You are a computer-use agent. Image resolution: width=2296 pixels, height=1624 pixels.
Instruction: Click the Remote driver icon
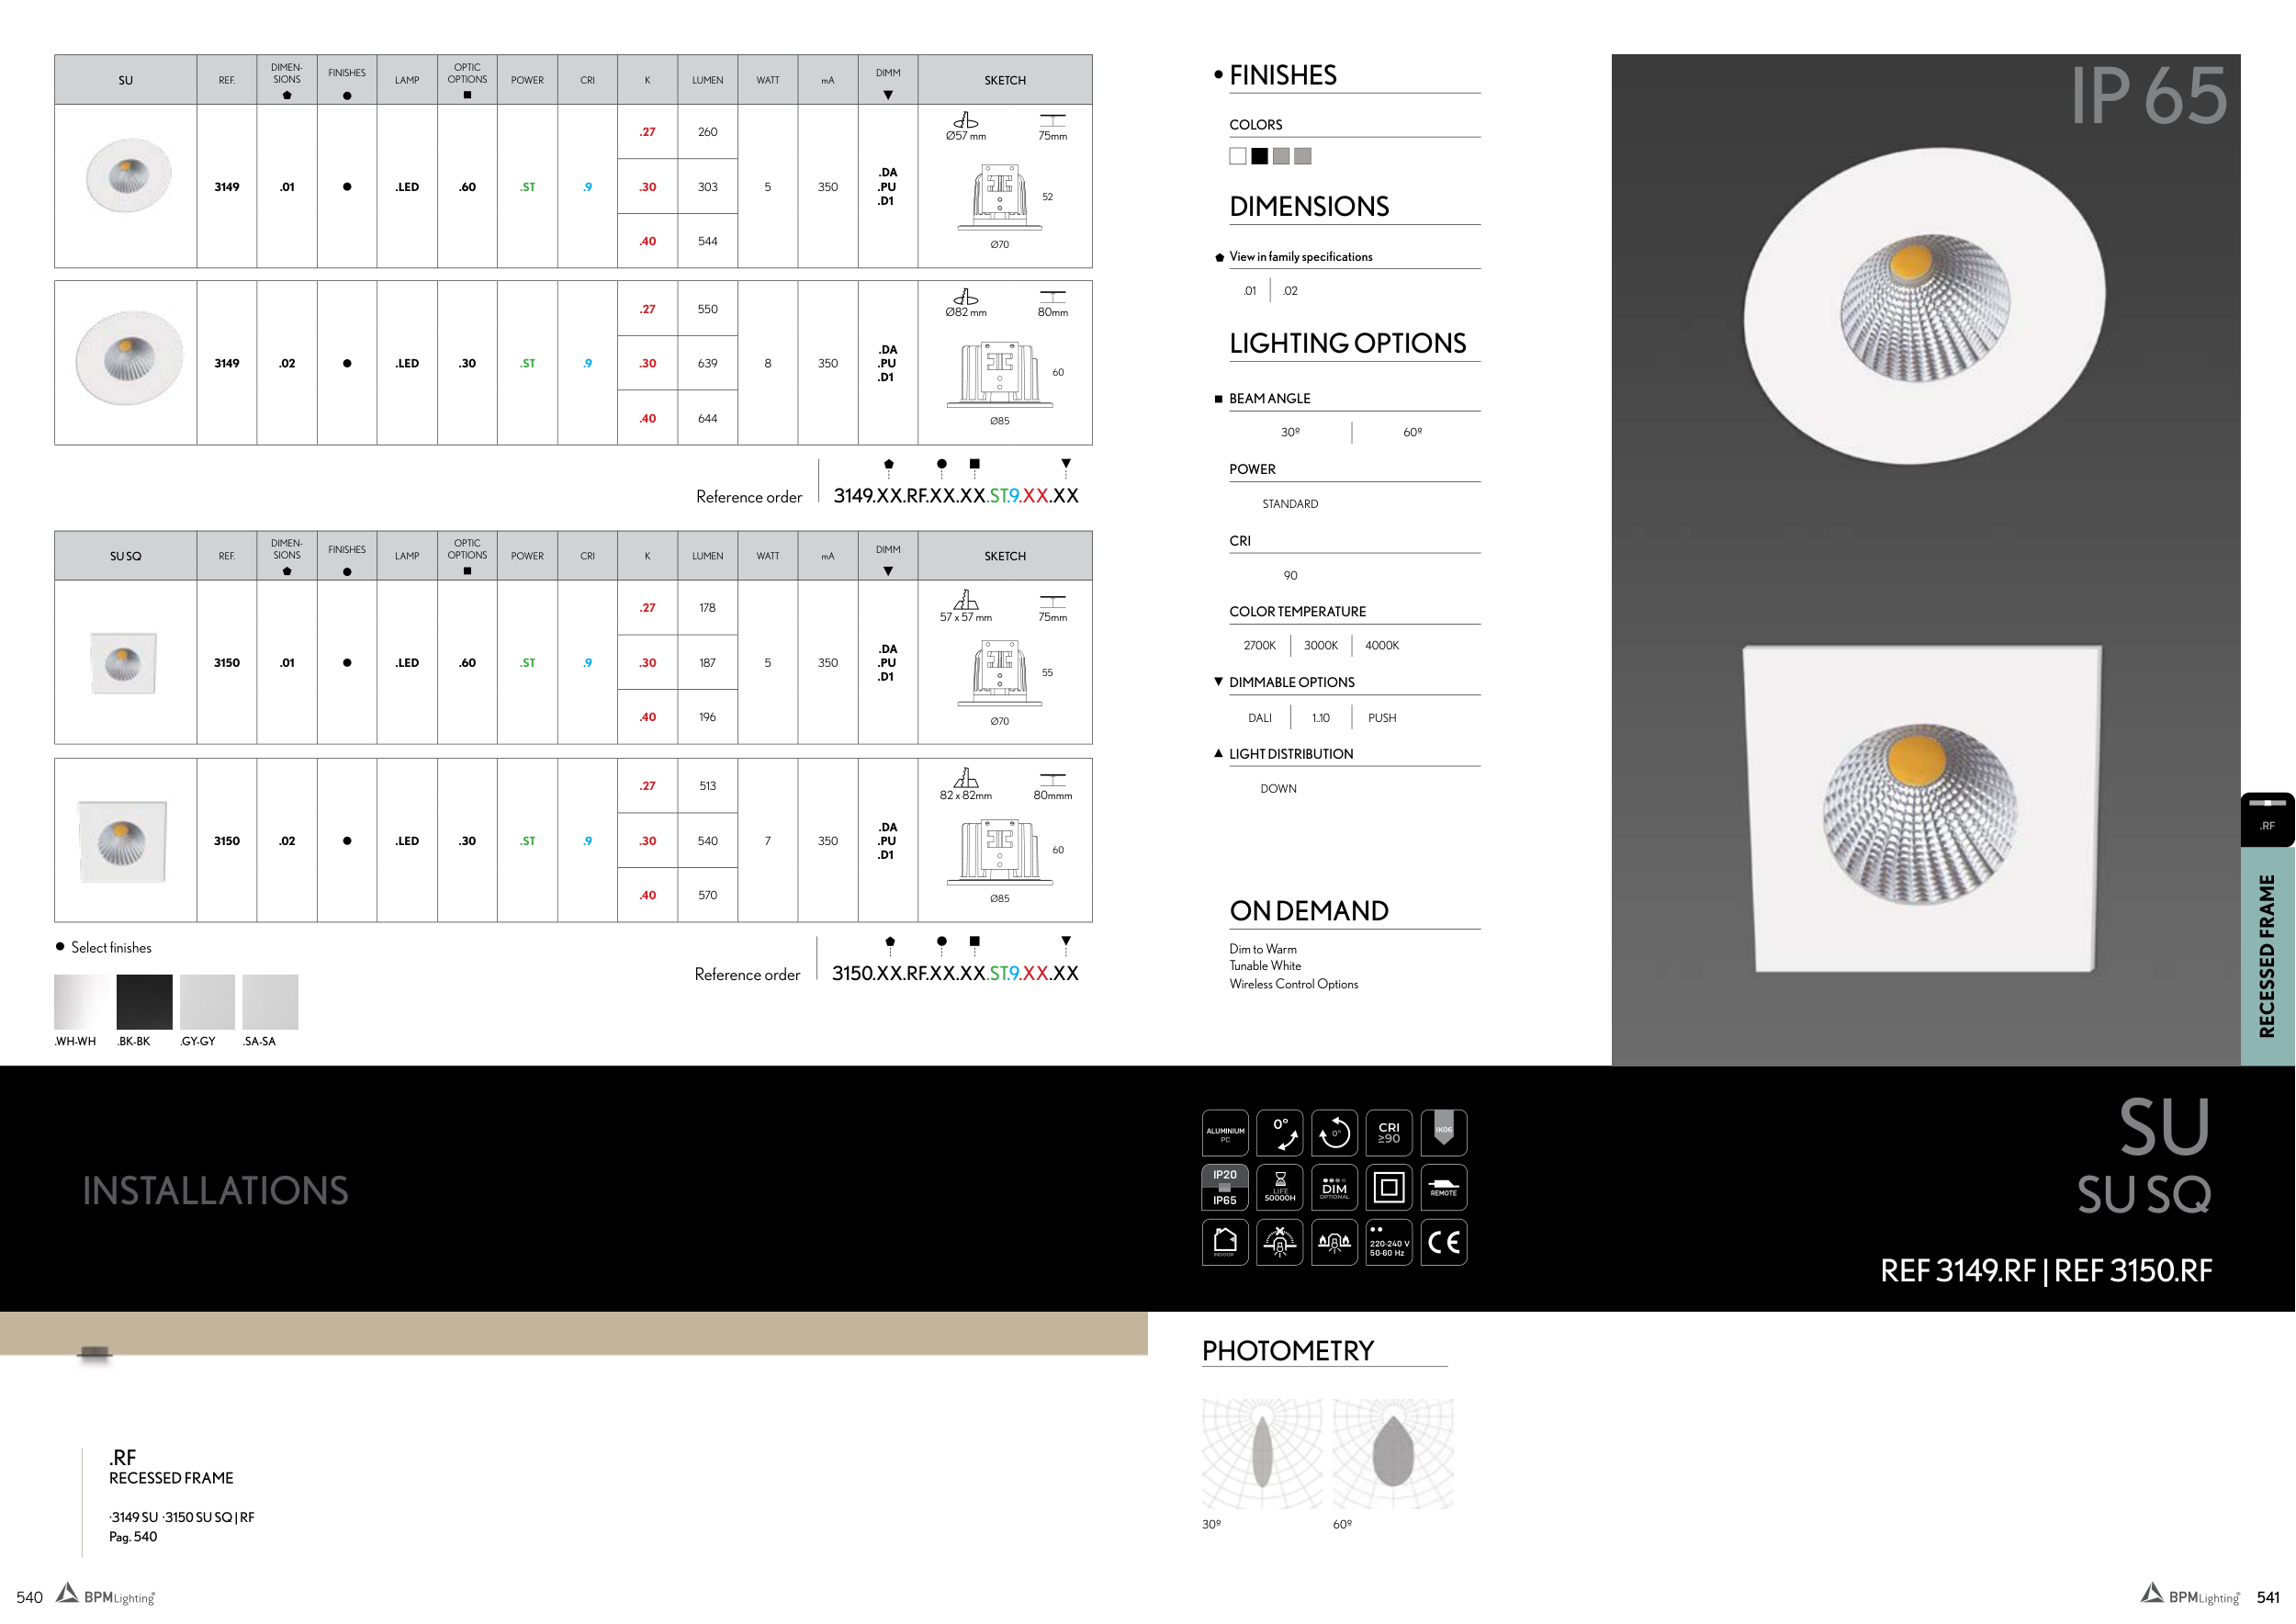click(1443, 1187)
